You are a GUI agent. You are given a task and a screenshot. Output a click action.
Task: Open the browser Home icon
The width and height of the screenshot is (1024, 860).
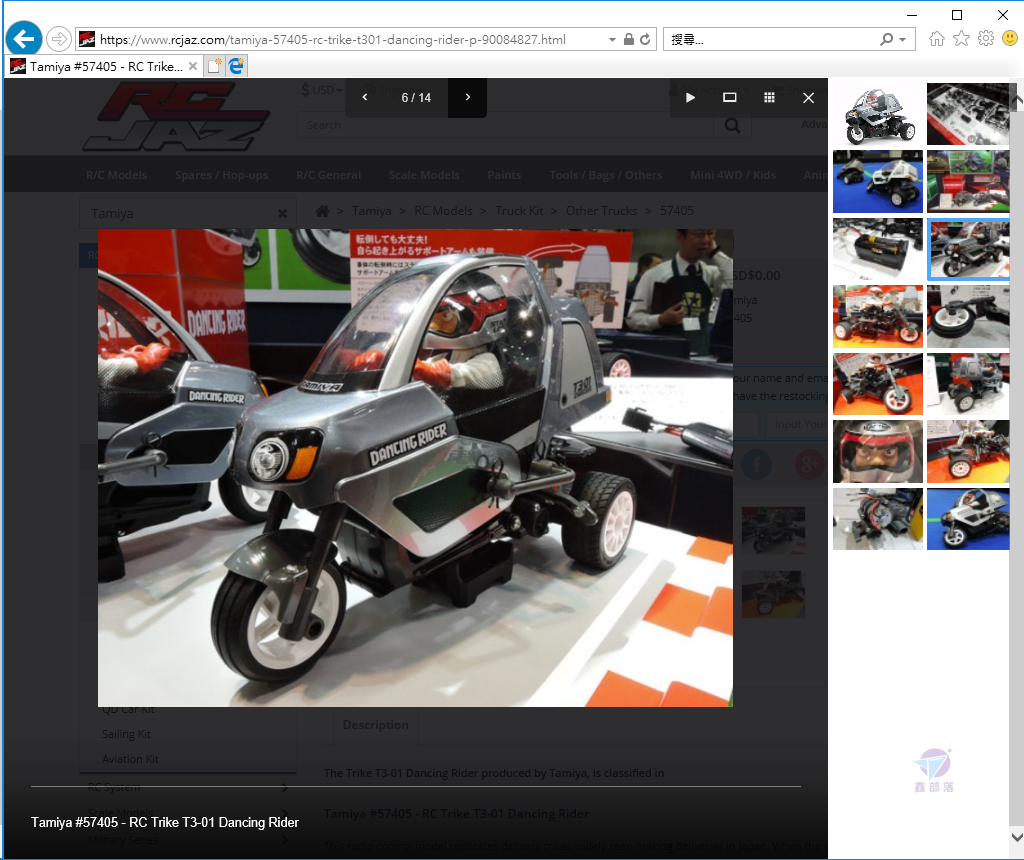click(936, 39)
